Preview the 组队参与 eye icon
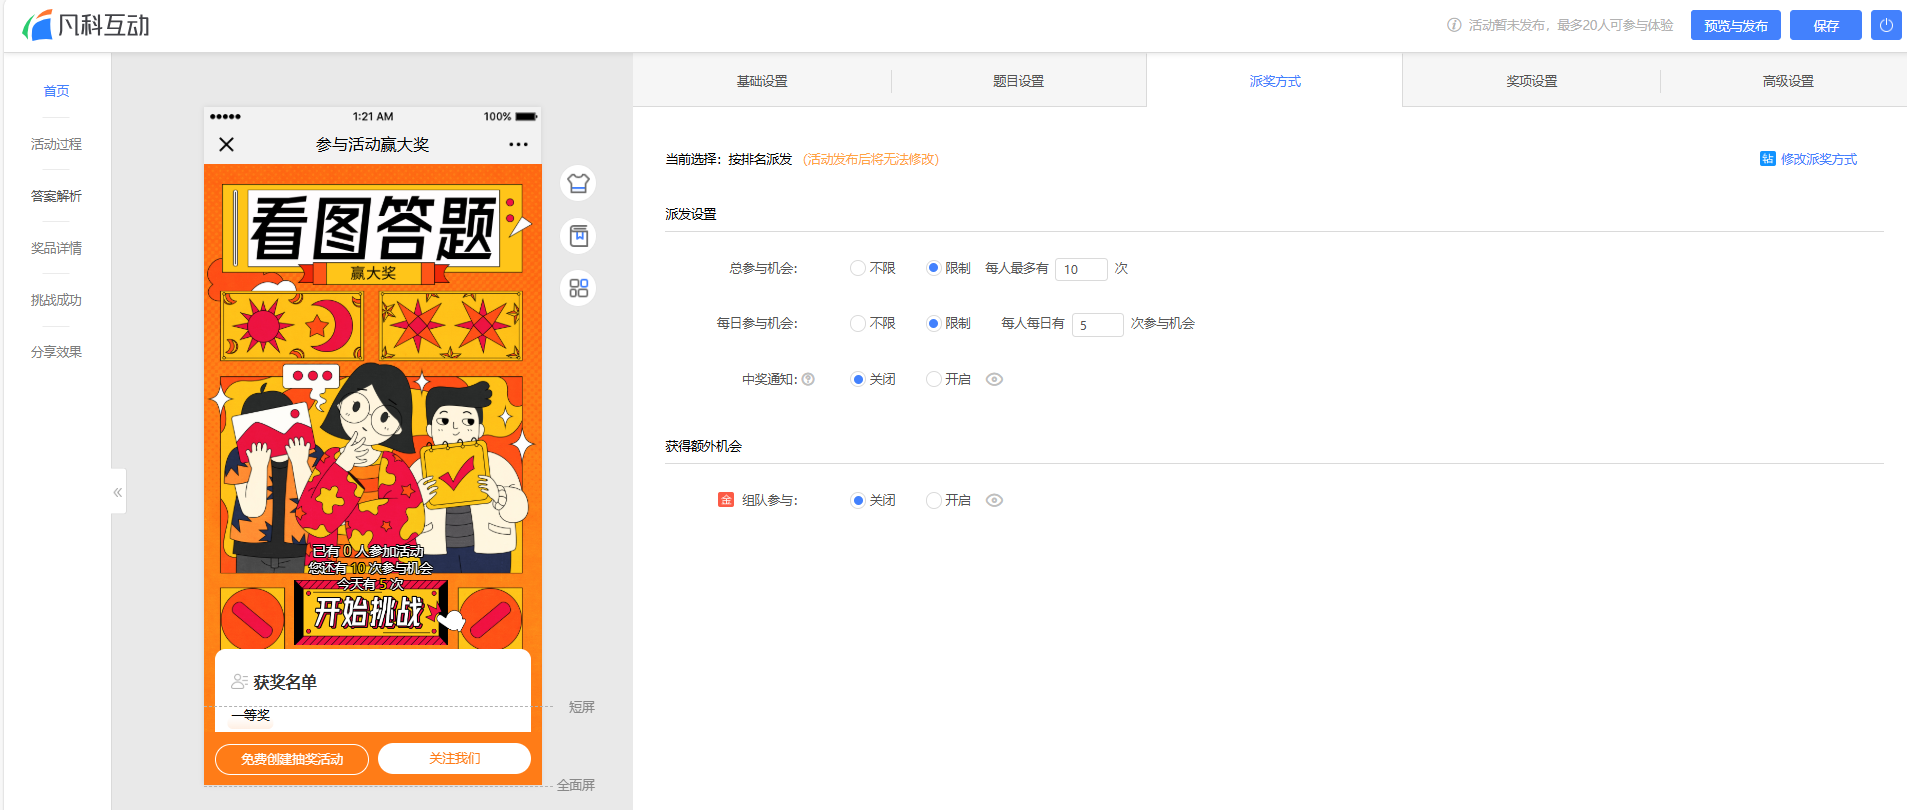The image size is (1907, 810). pyautogui.click(x=994, y=500)
